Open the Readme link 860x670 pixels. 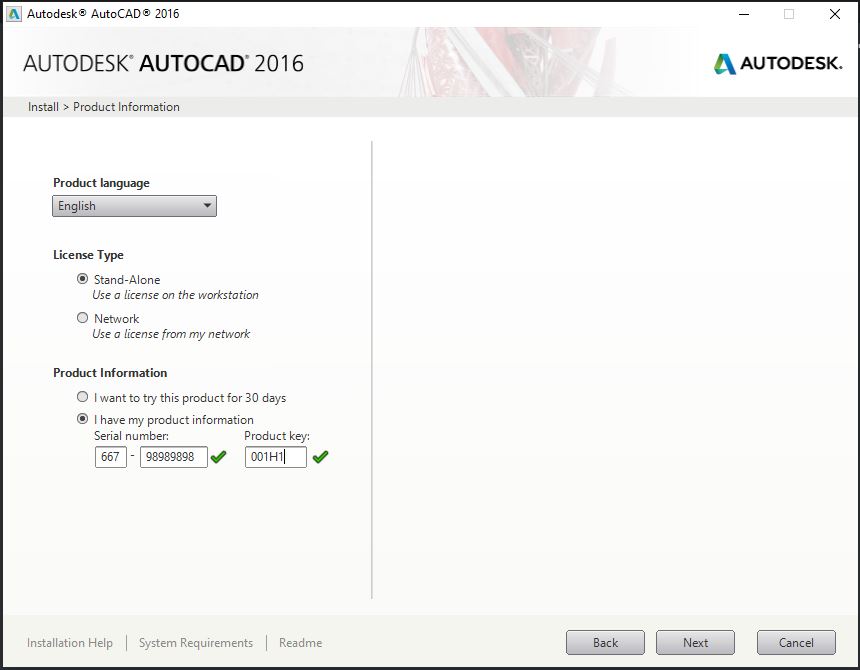pos(301,643)
